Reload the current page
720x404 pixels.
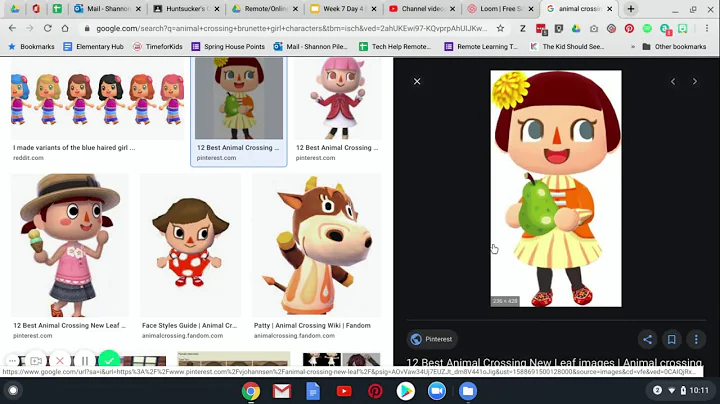click(47, 28)
